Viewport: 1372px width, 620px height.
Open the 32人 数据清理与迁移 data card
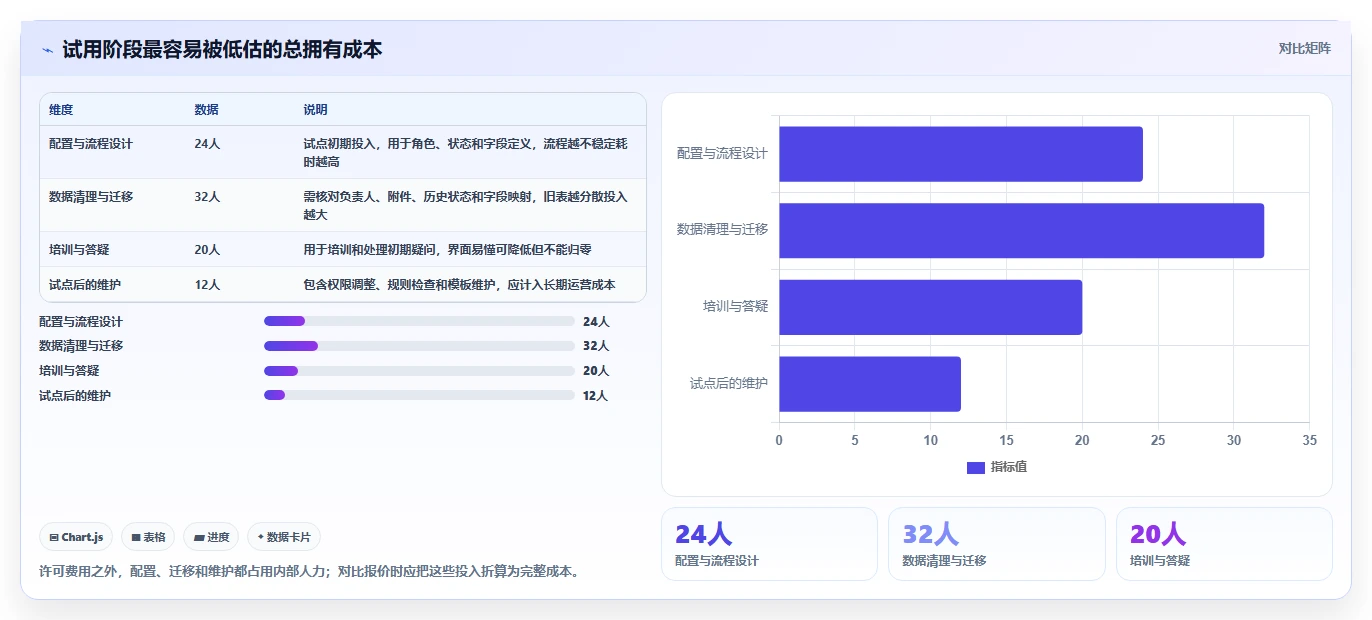click(997, 544)
